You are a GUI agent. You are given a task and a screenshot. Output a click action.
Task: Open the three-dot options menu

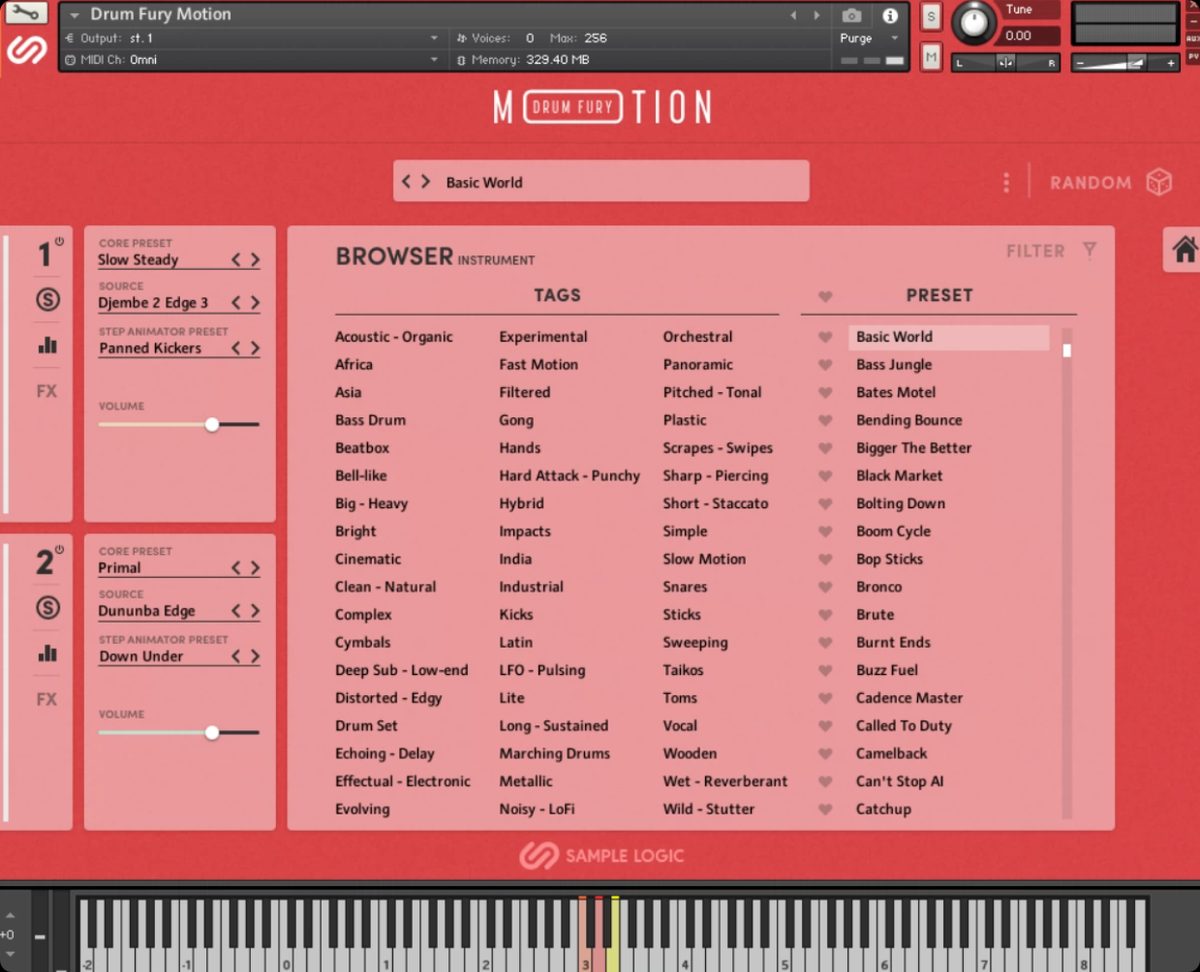(x=1006, y=182)
